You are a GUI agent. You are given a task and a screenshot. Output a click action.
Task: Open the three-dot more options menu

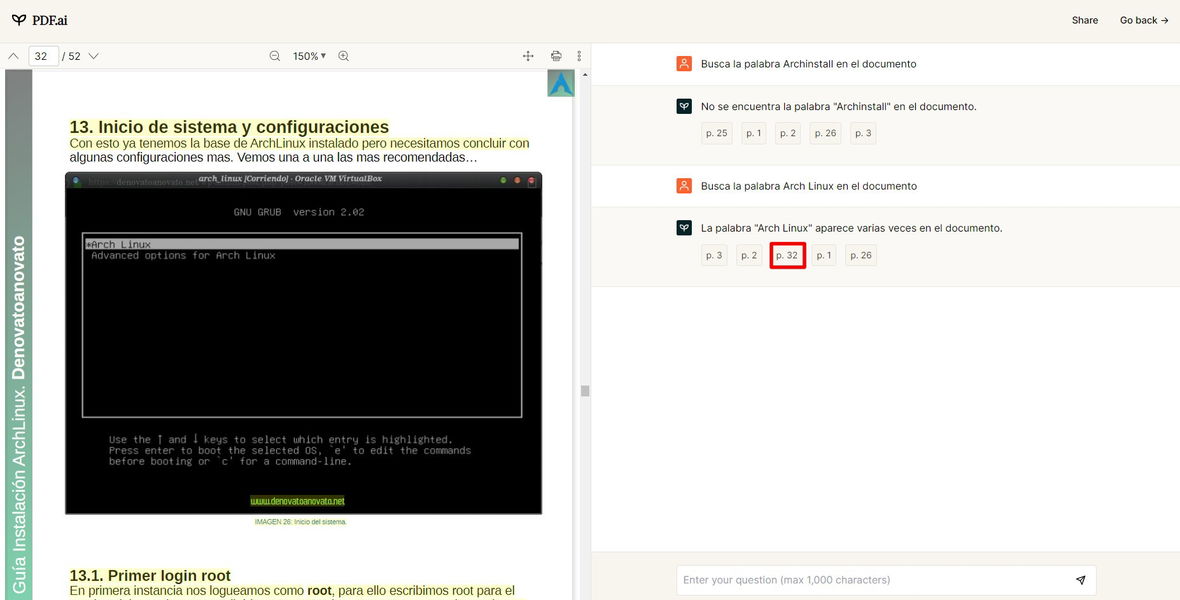click(579, 56)
